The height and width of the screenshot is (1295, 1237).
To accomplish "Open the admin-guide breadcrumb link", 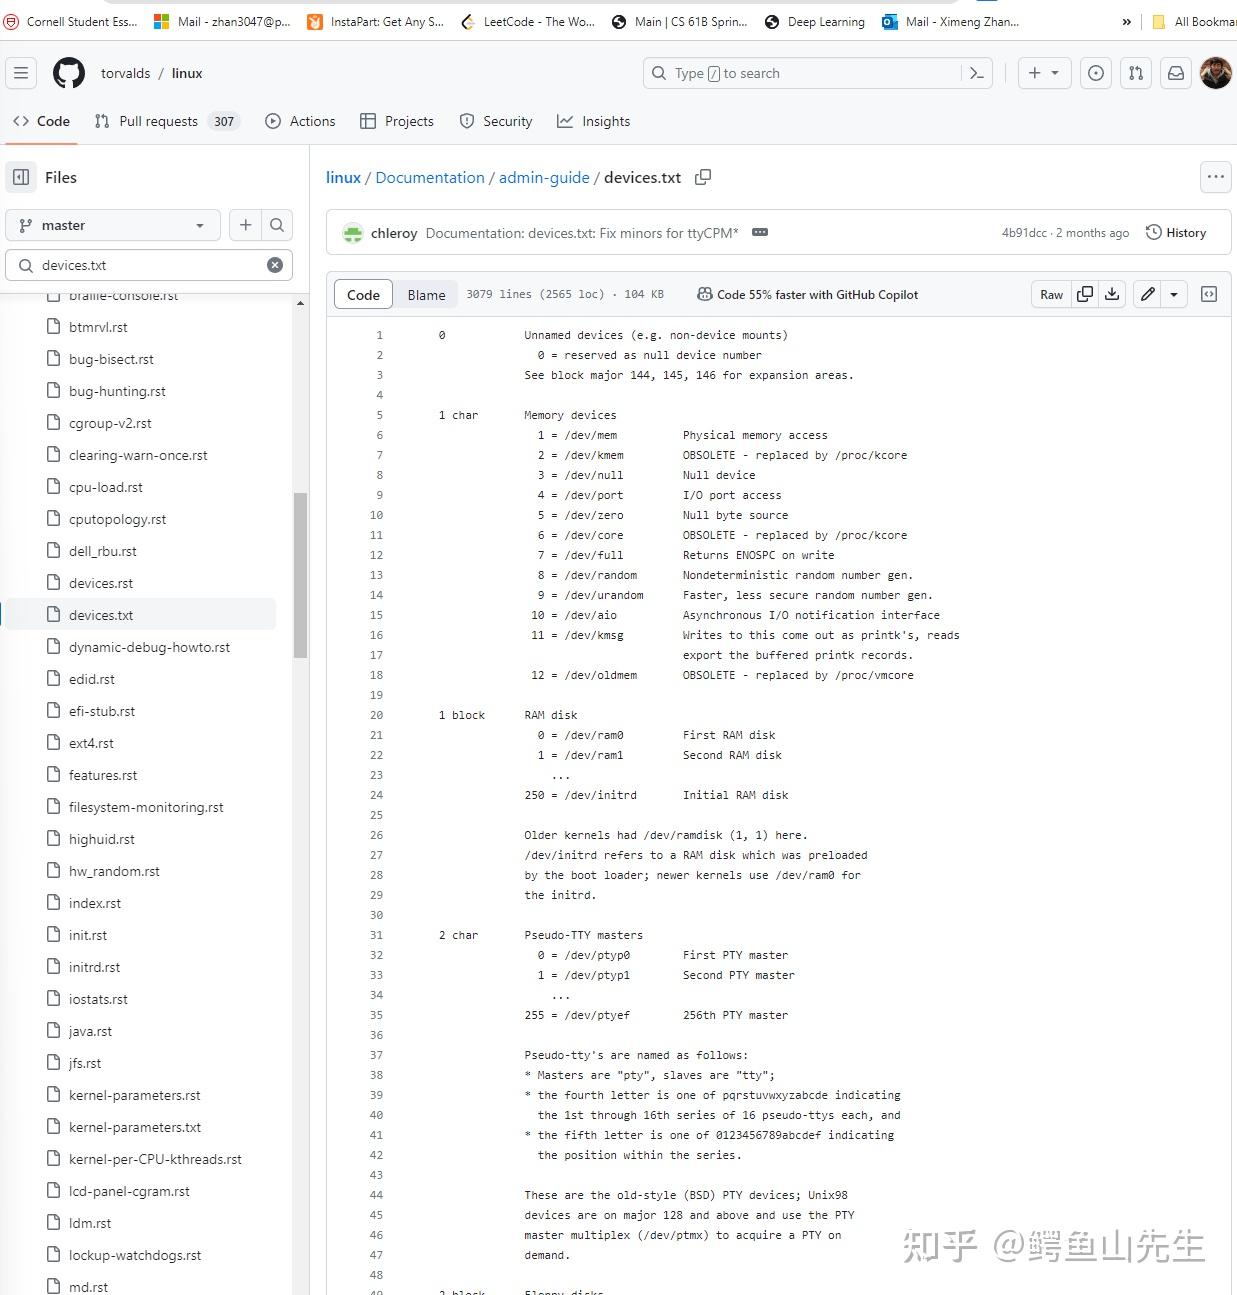I will (x=543, y=177).
